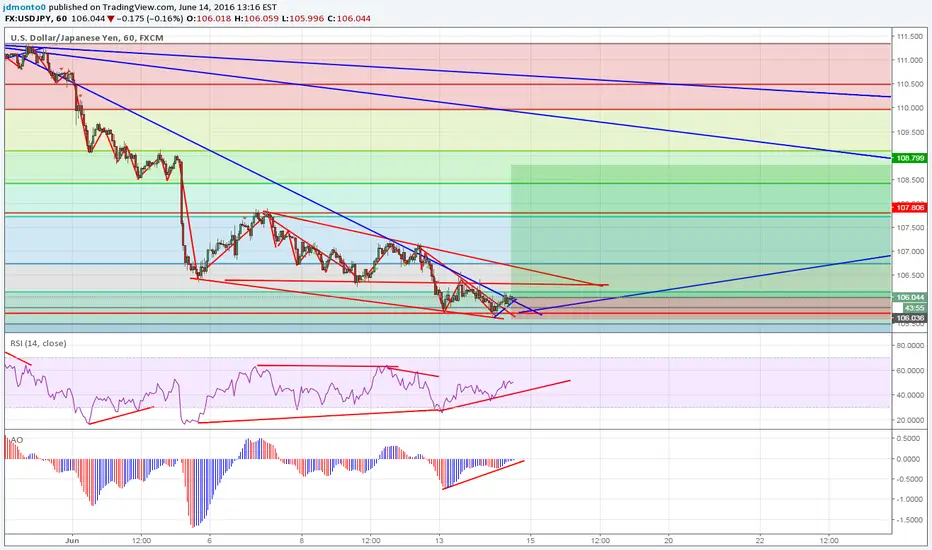Screen dimensions: 932x550
Task: Click 109.500 on the price axis
Action: [910, 132]
